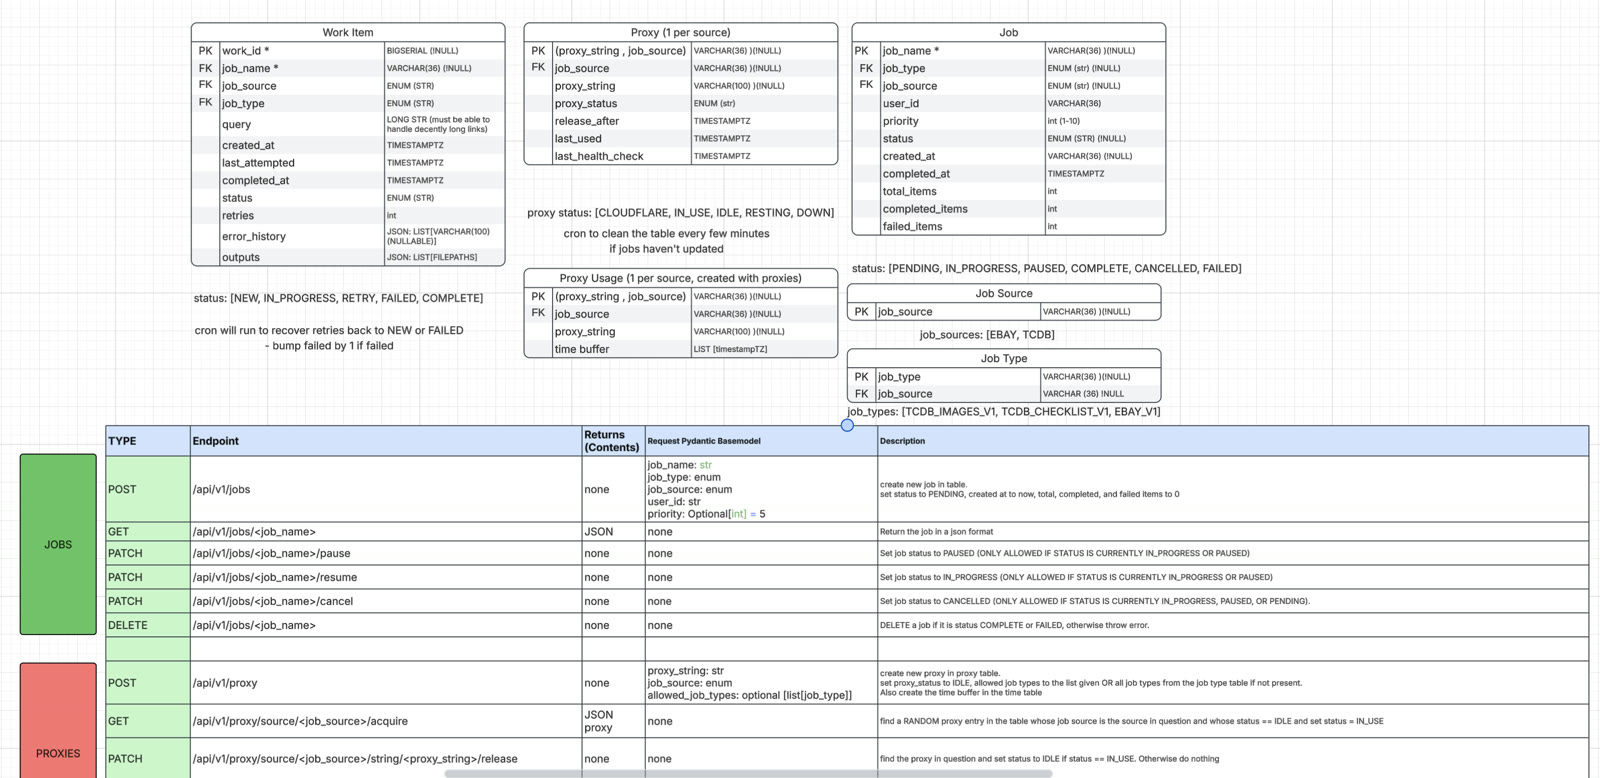The image size is (1600, 778).
Task: Select proxy_status in the Proxy table
Action: (x=622, y=103)
